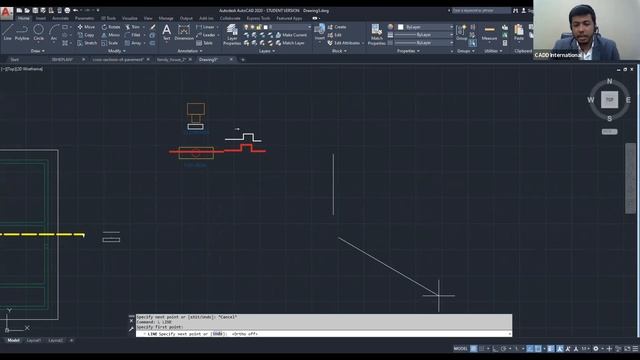This screenshot has width=640, height=360.
Task: Click the Fillet command
Action: (x=133, y=35)
